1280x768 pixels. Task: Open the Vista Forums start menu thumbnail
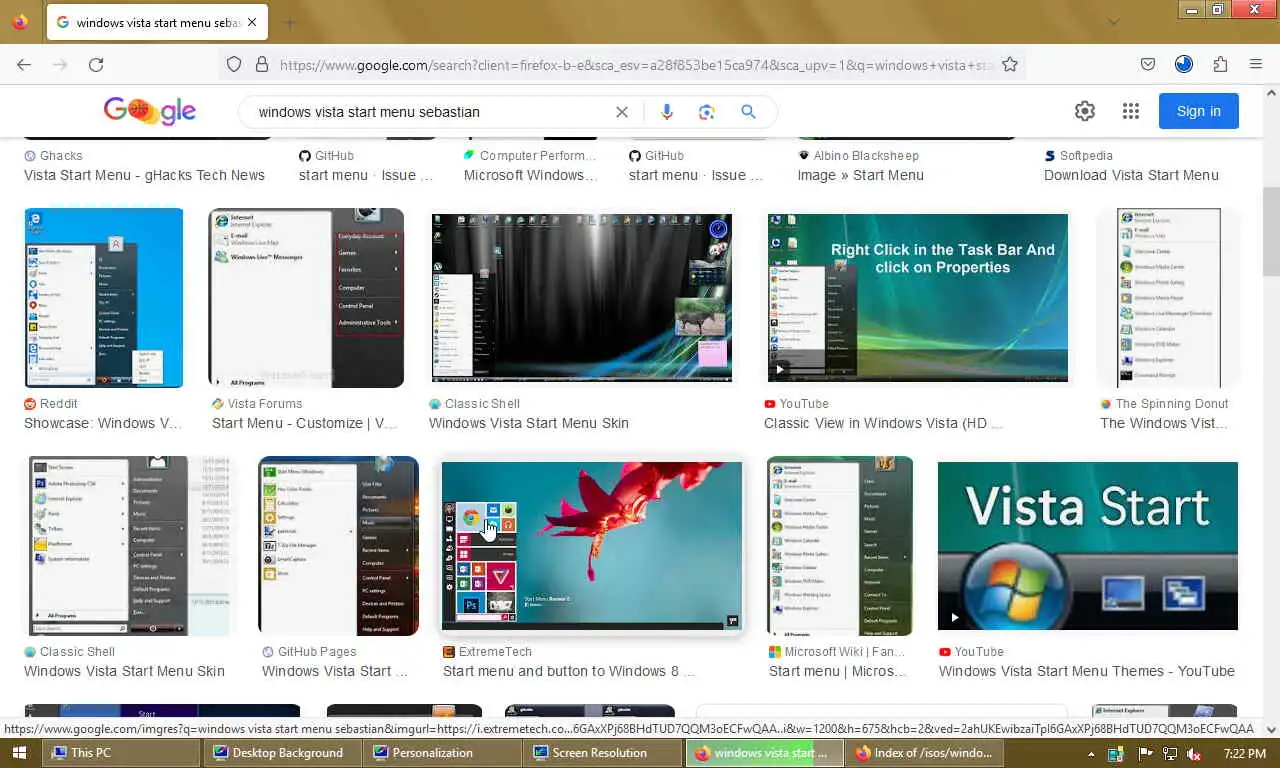pos(306,298)
